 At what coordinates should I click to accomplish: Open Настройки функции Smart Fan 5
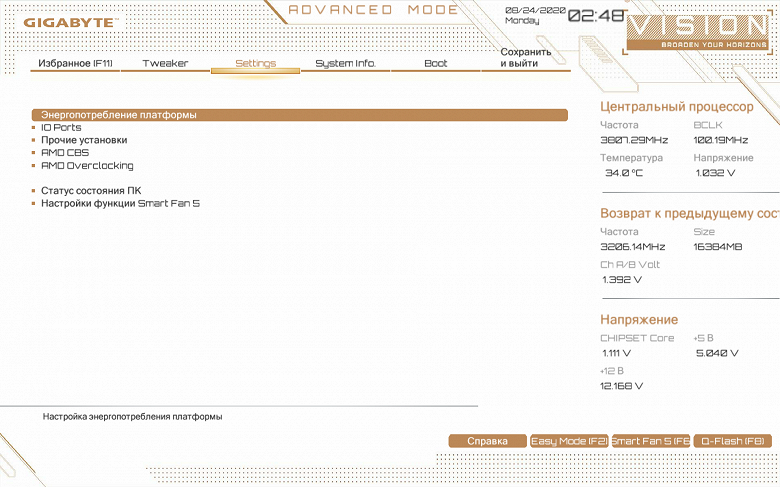pos(120,203)
